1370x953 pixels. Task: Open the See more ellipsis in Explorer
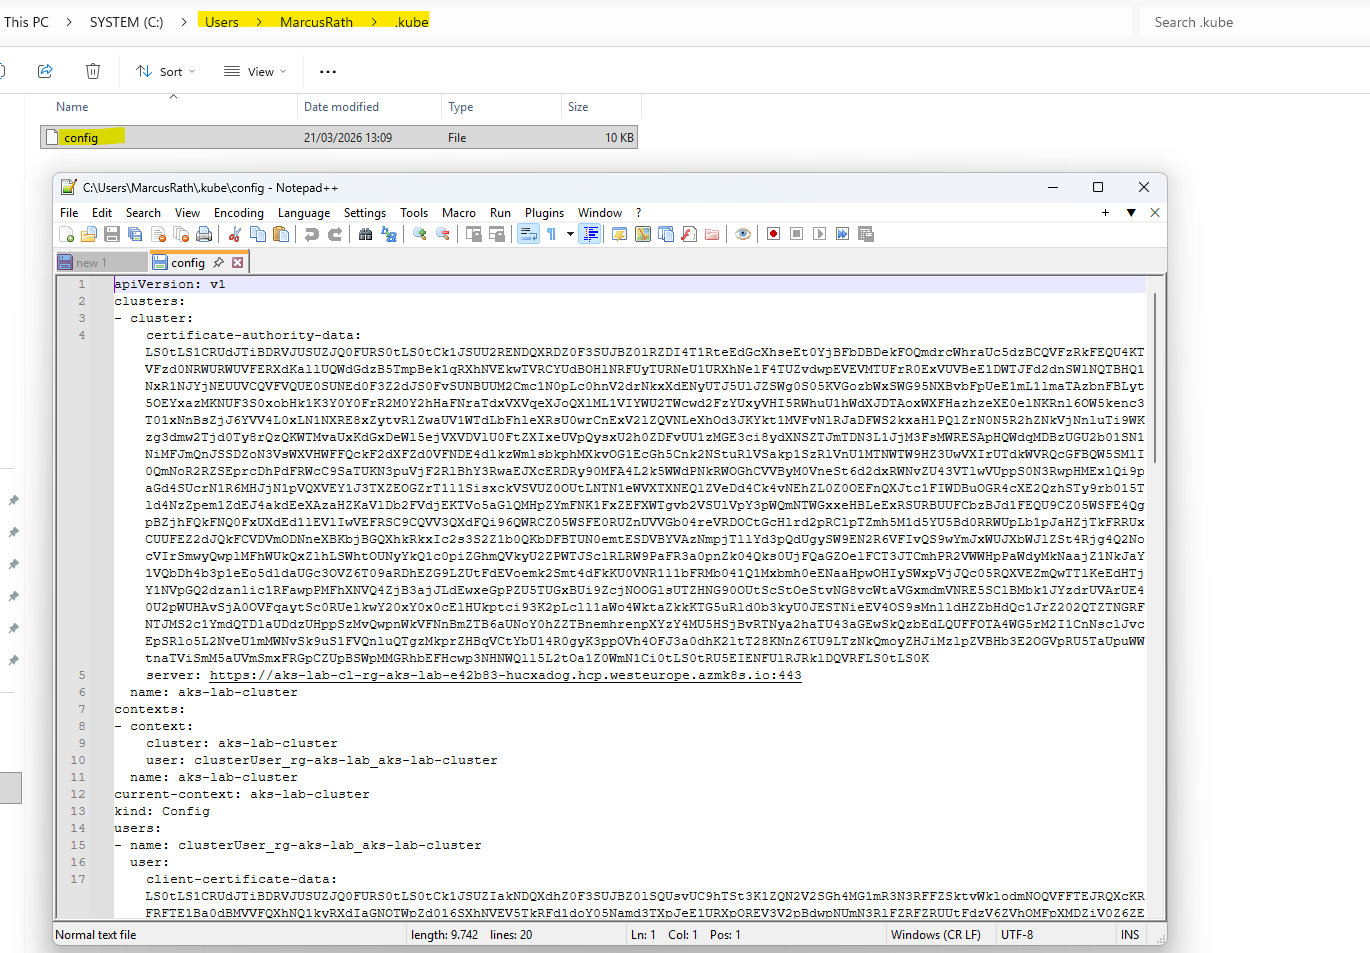coord(328,72)
